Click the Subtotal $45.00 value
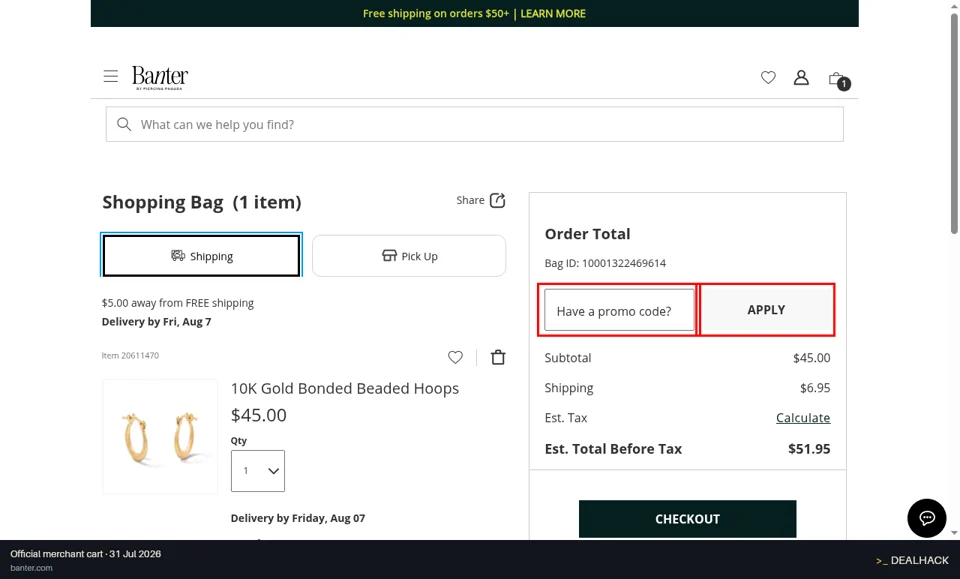 tap(811, 358)
